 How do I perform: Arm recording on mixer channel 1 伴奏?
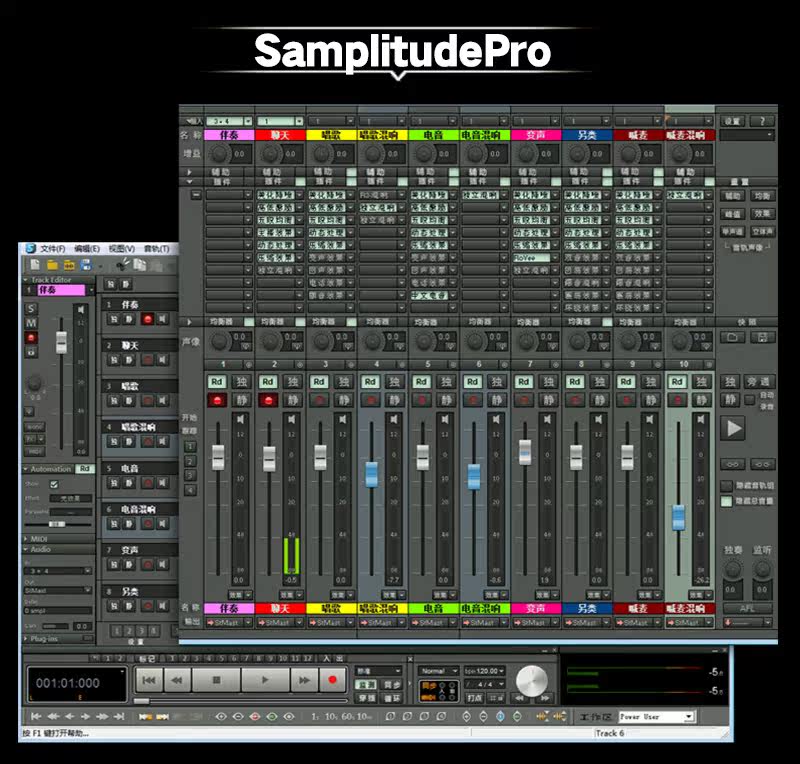click(217, 401)
